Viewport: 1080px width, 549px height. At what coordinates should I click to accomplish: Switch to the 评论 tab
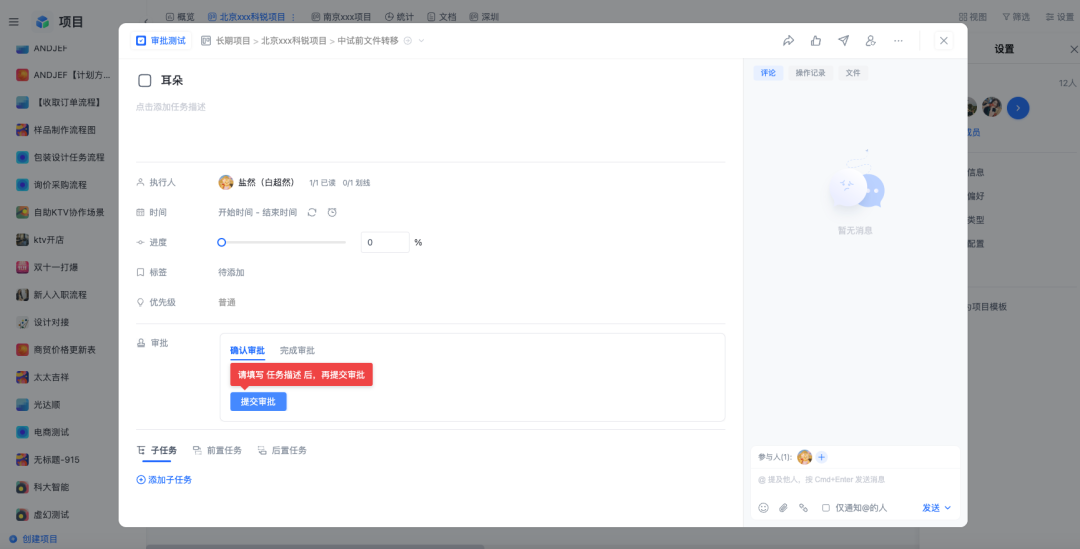point(768,73)
